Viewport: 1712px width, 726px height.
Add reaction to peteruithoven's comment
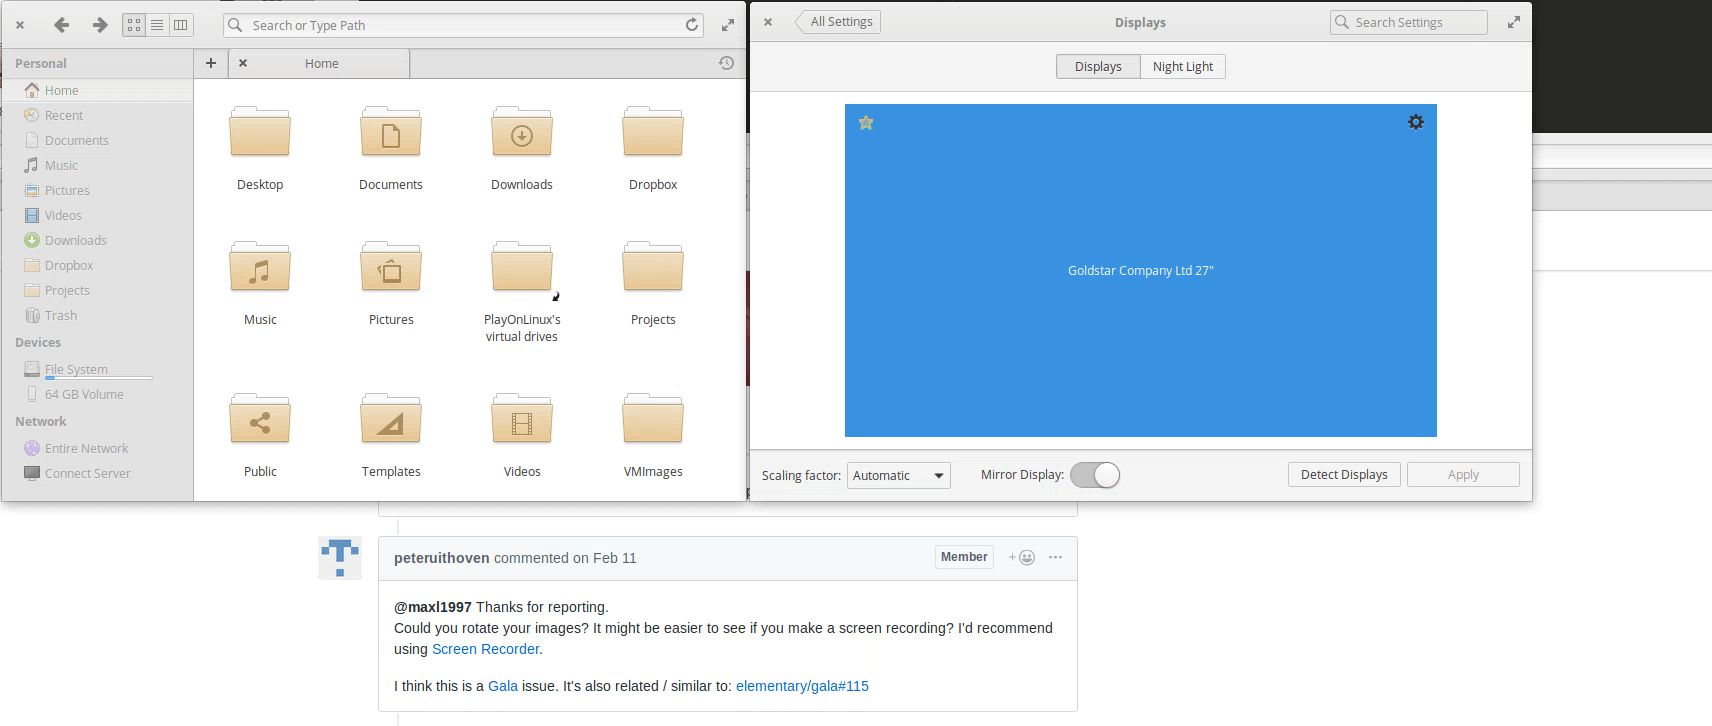[x=1022, y=558]
